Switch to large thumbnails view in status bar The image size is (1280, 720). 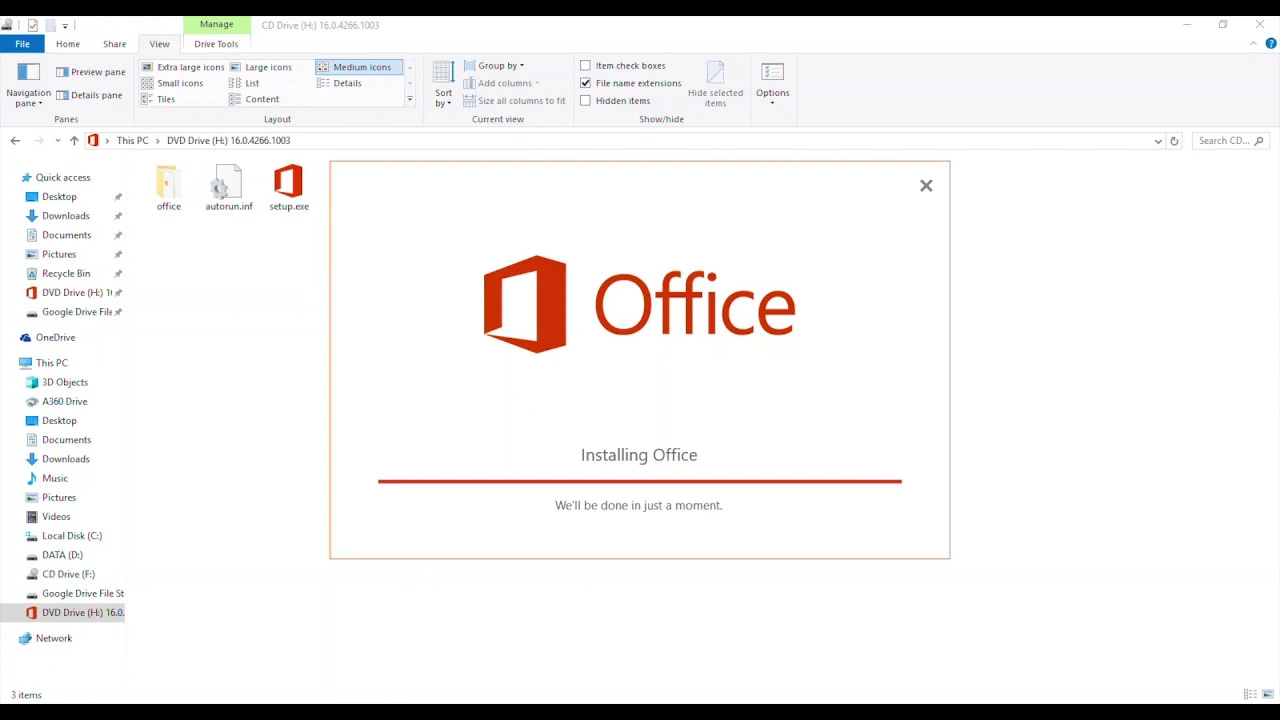tap(1267, 694)
